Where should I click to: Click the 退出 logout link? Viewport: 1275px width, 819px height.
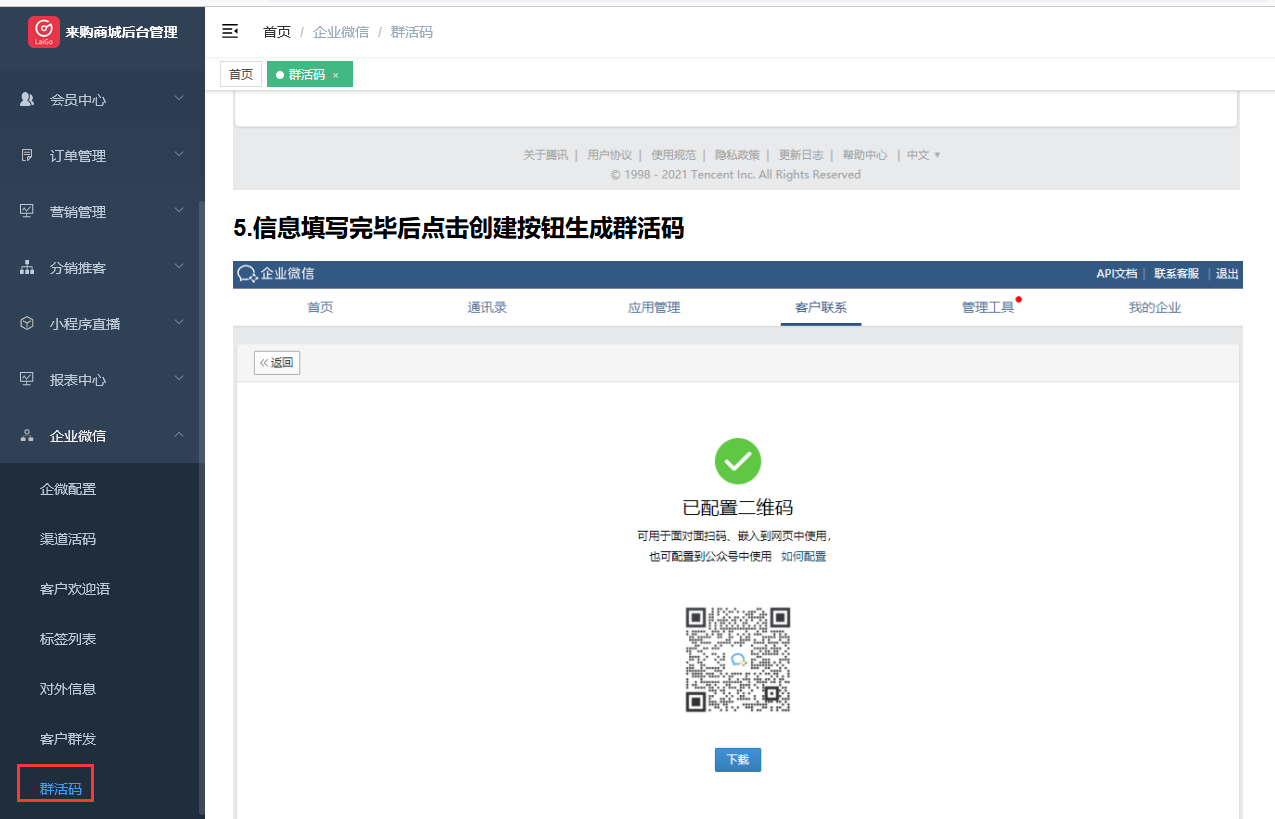[1227, 274]
